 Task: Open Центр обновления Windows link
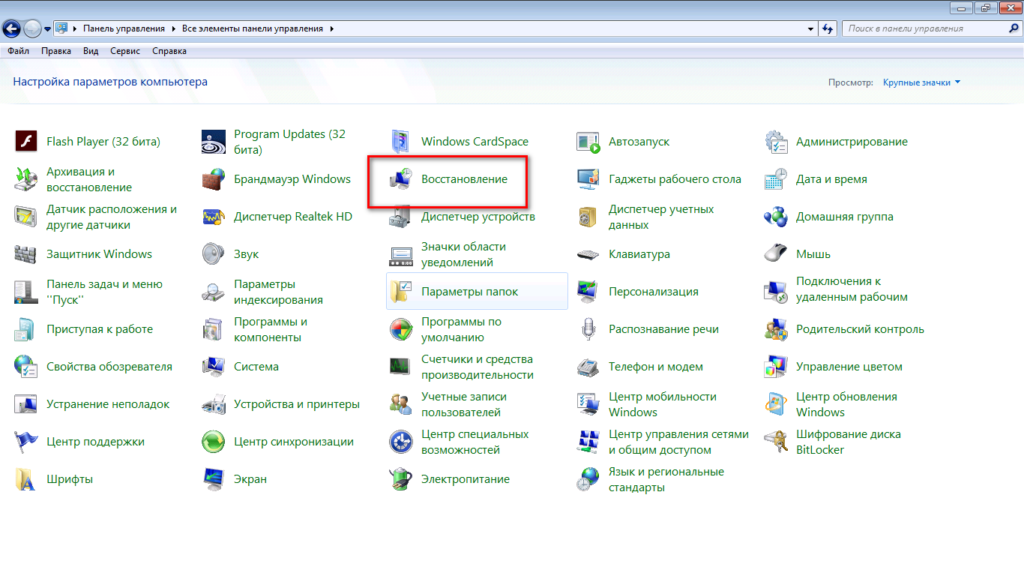tap(846, 404)
